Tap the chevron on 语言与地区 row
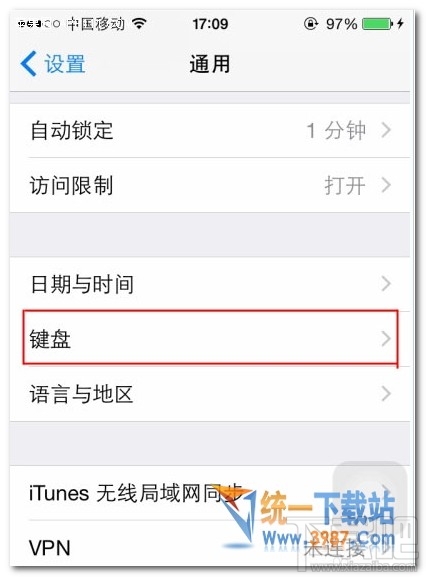 pyautogui.click(x=386, y=393)
